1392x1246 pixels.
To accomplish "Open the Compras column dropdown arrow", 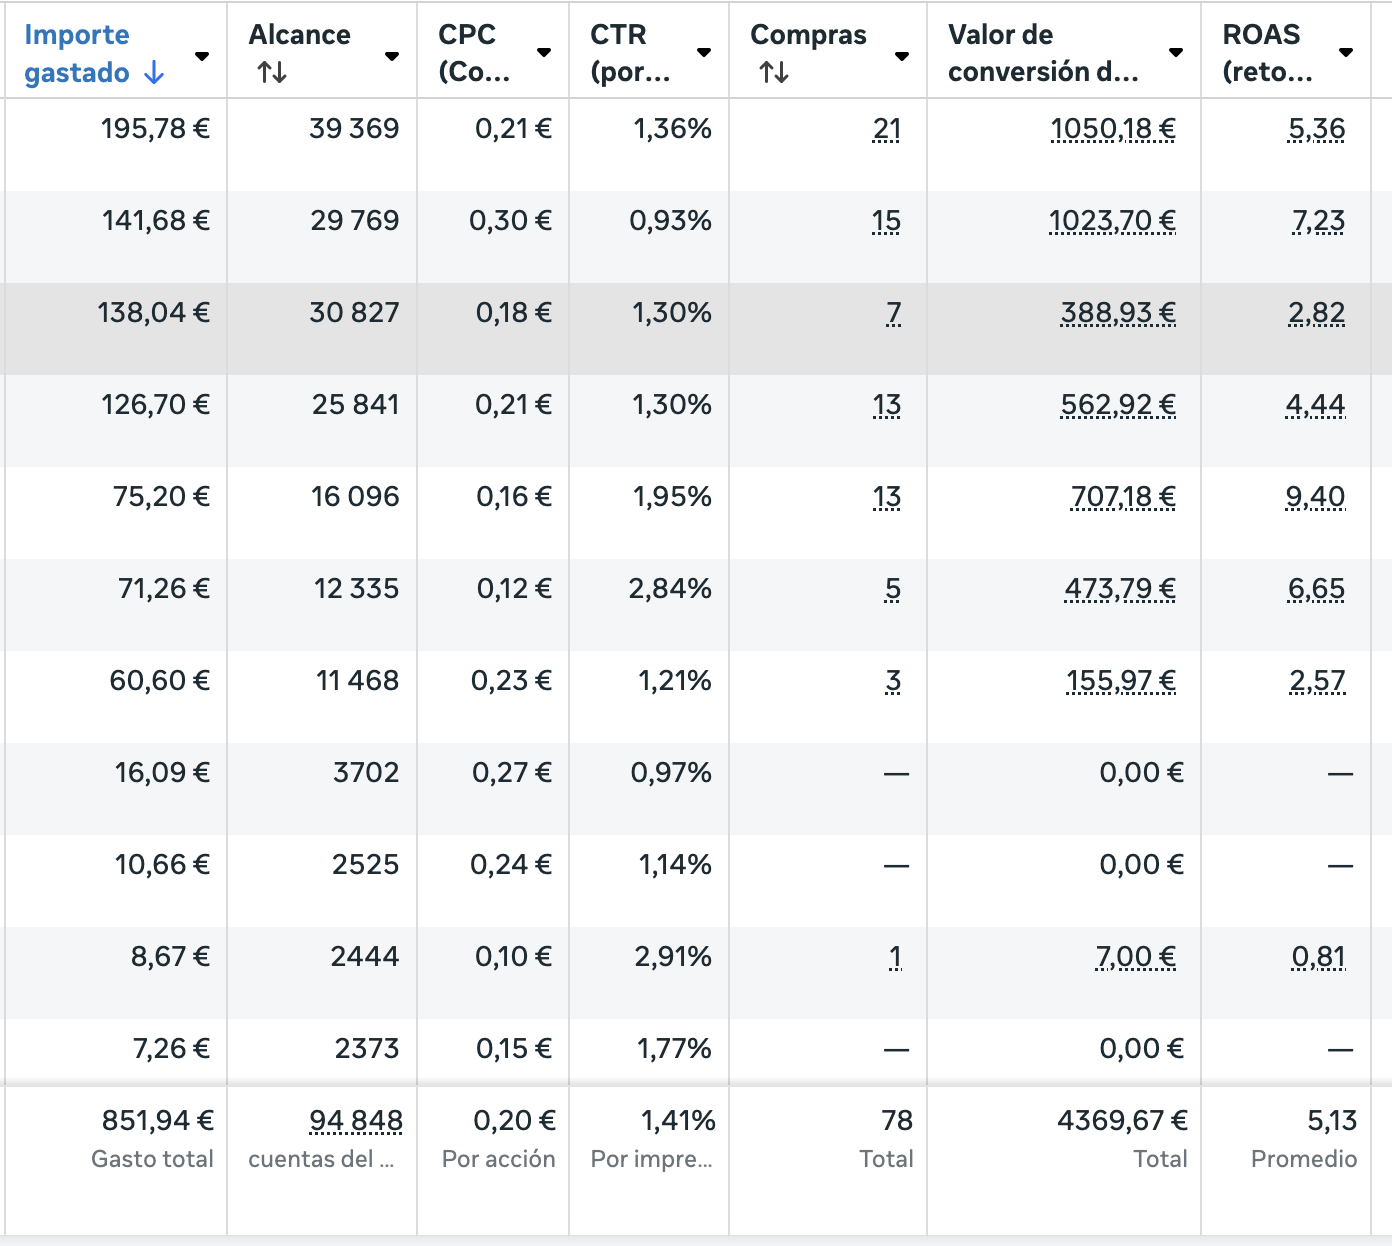I will point(902,56).
